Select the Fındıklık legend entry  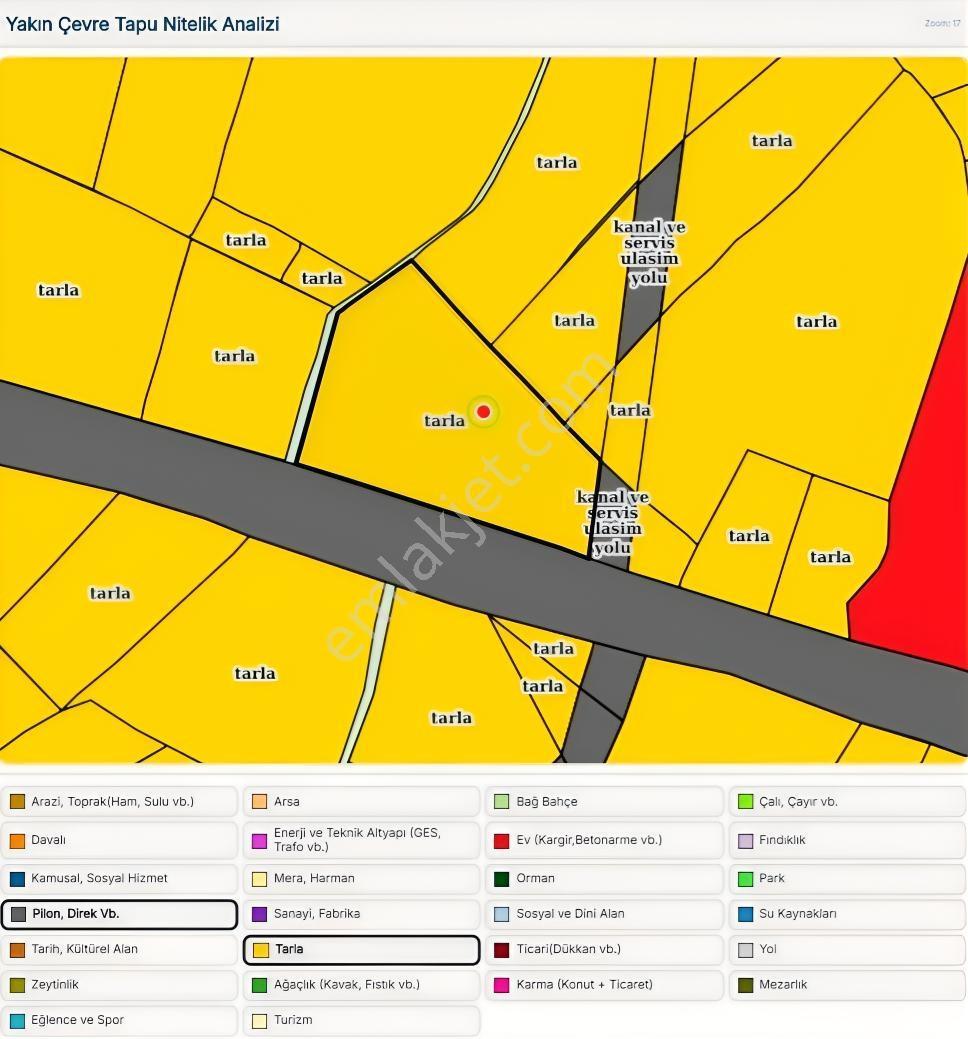[x=847, y=840]
